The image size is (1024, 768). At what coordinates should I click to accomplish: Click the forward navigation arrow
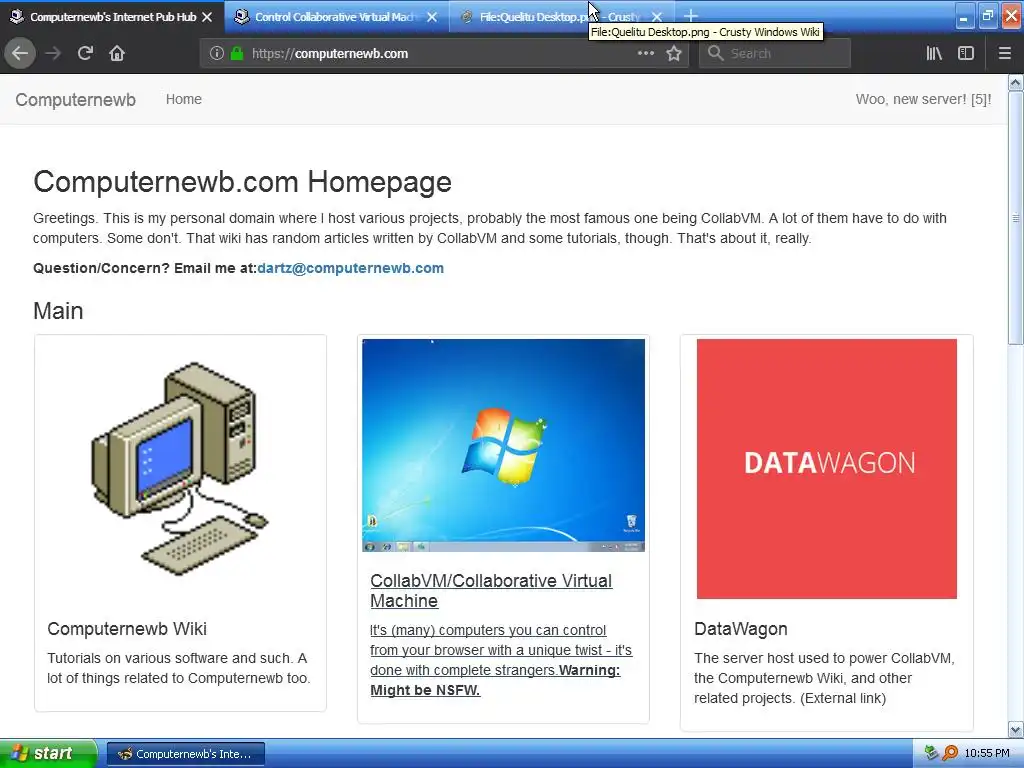(53, 54)
